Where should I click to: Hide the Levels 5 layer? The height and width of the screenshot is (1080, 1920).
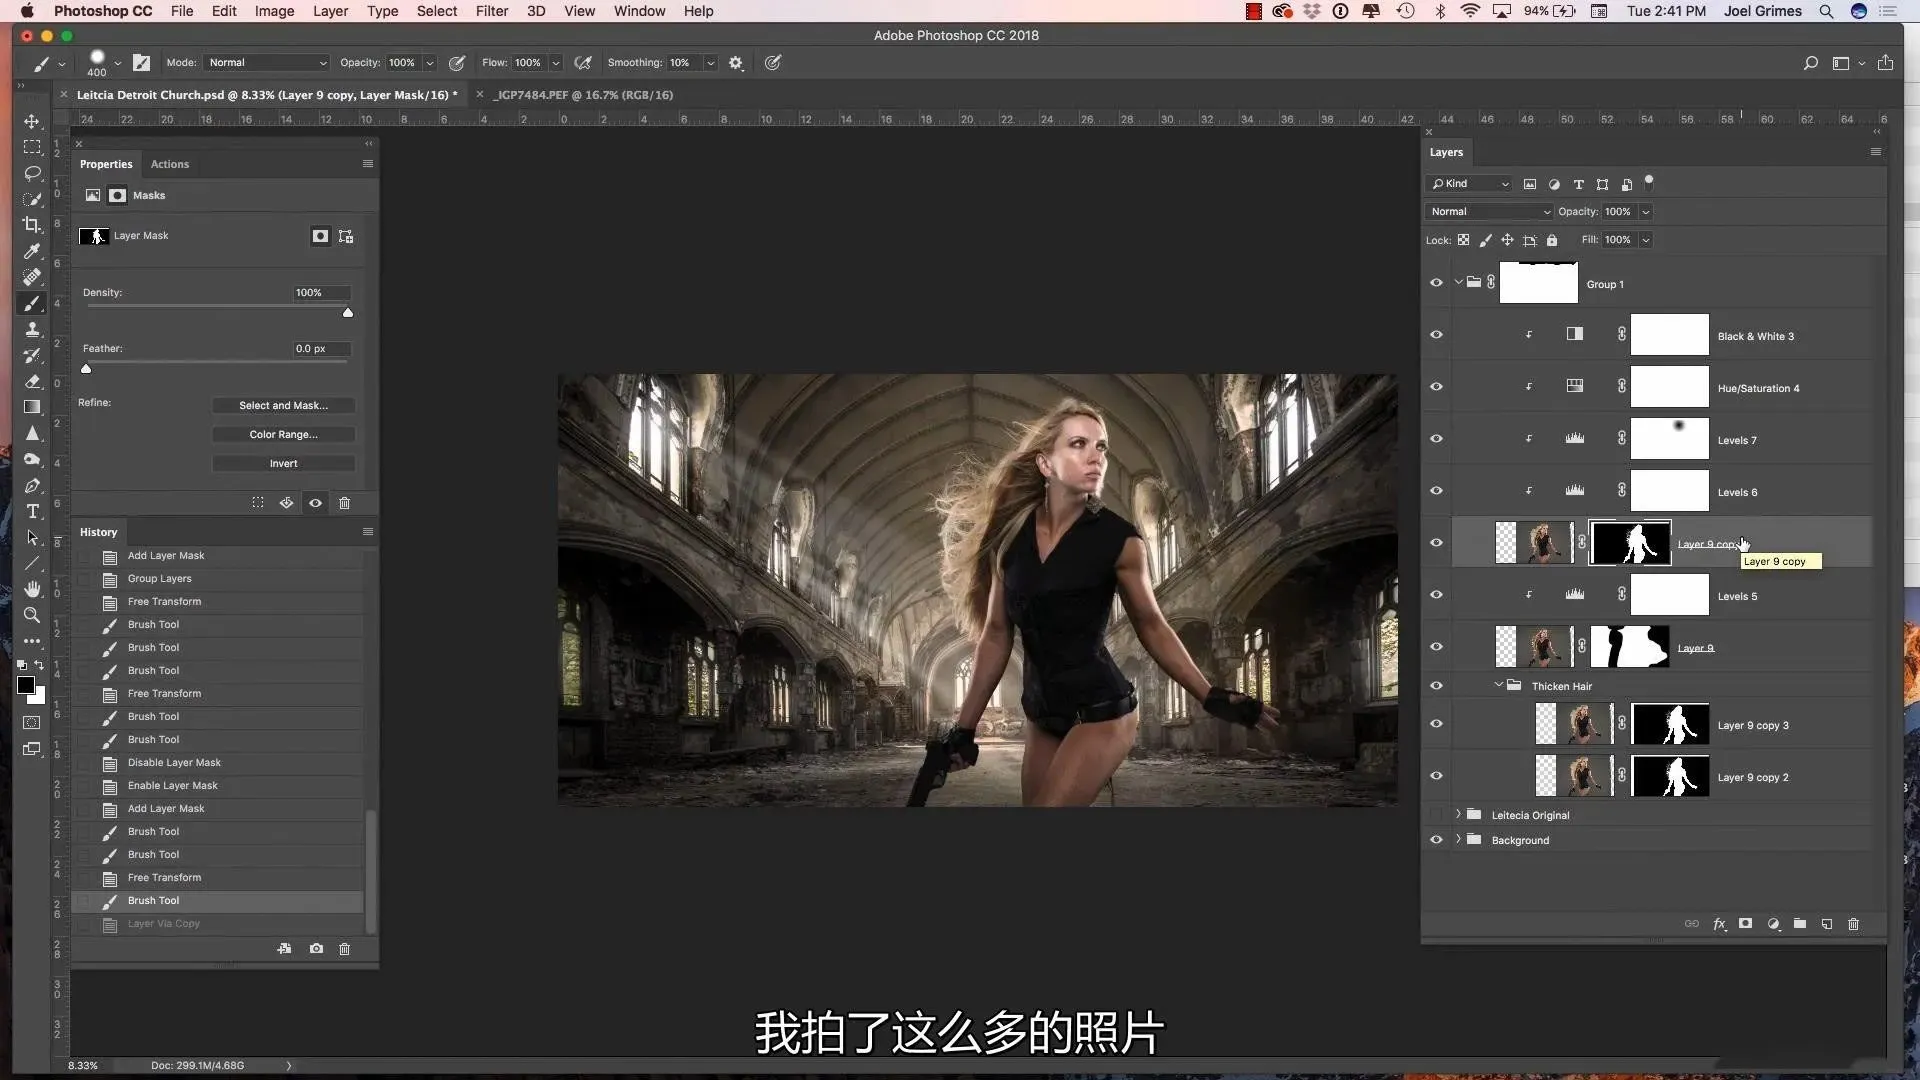click(x=1436, y=595)
